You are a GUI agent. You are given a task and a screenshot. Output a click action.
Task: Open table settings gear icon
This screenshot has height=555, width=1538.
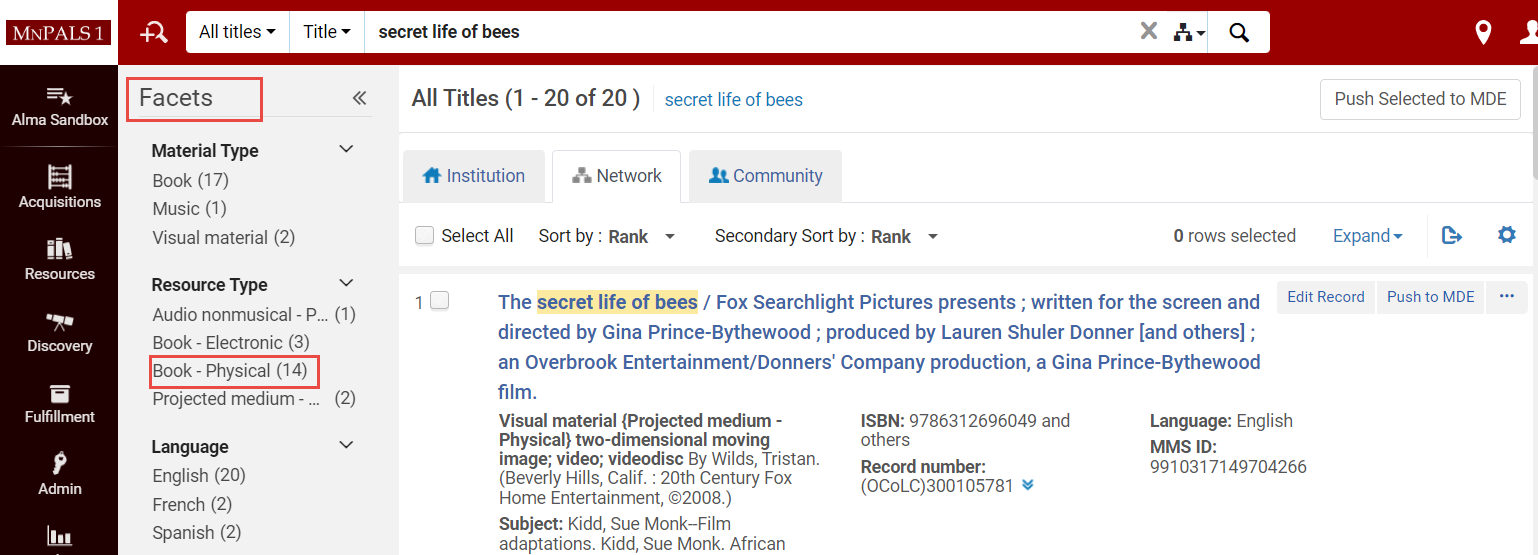point(1506,235)
